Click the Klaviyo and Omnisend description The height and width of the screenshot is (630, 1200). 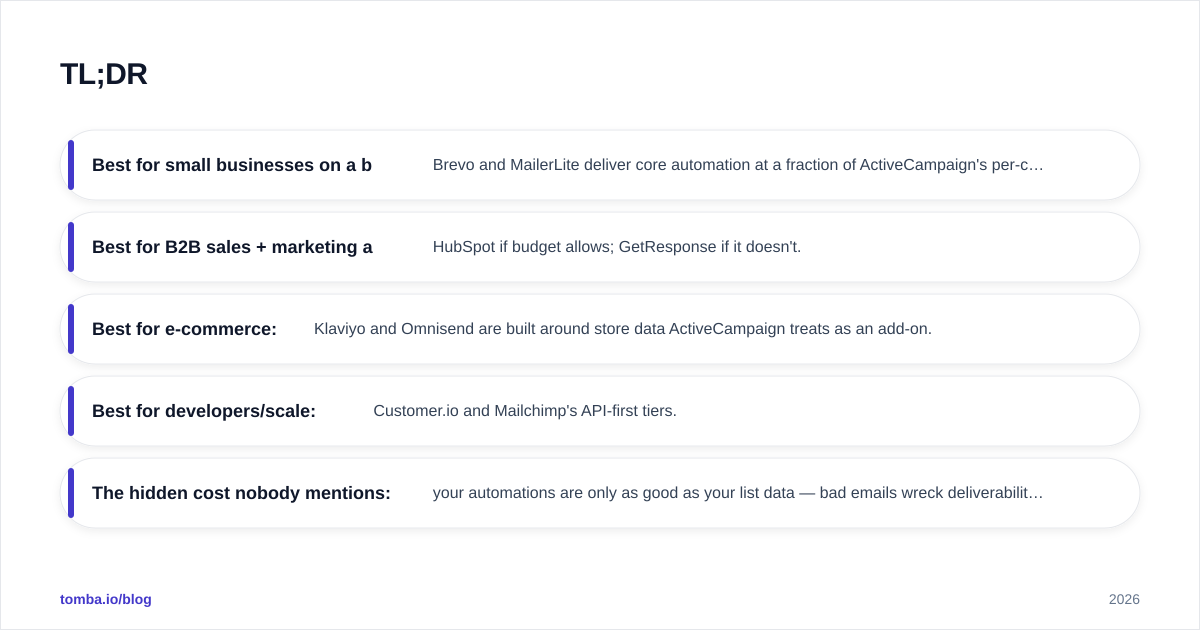click(623, 329)
